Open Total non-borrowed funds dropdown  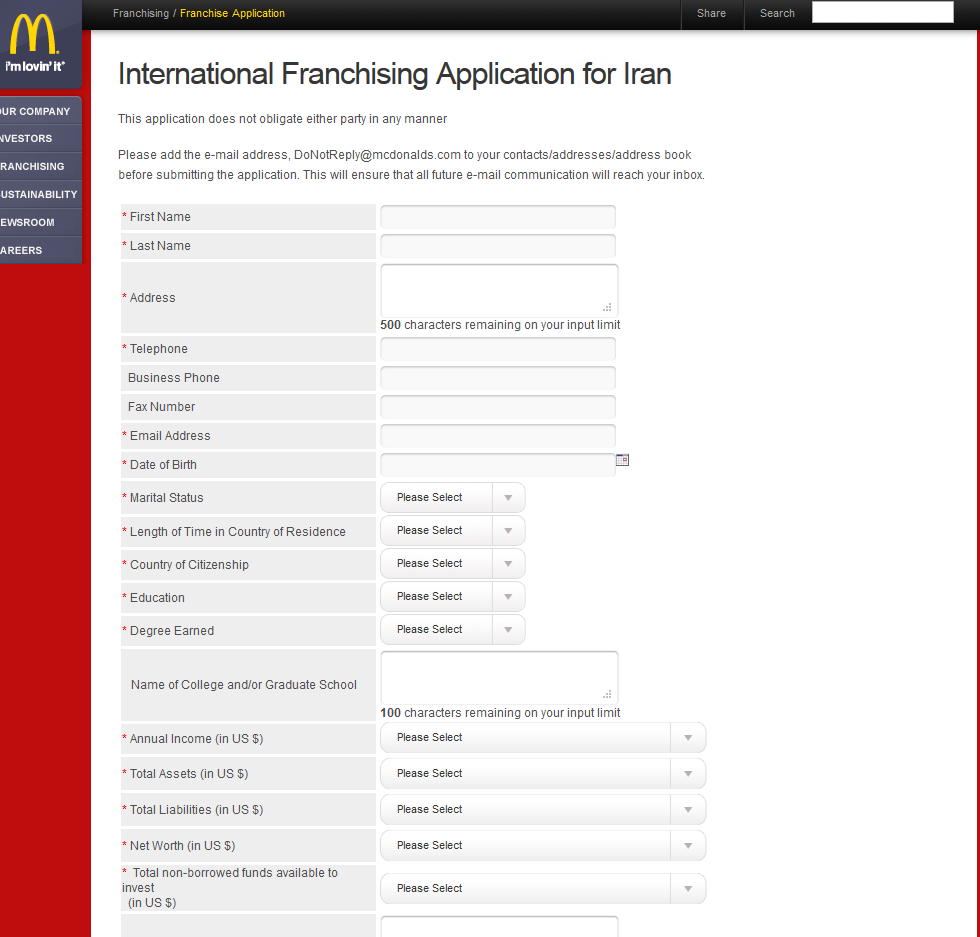pyautogui.click(x=543, y=888)
